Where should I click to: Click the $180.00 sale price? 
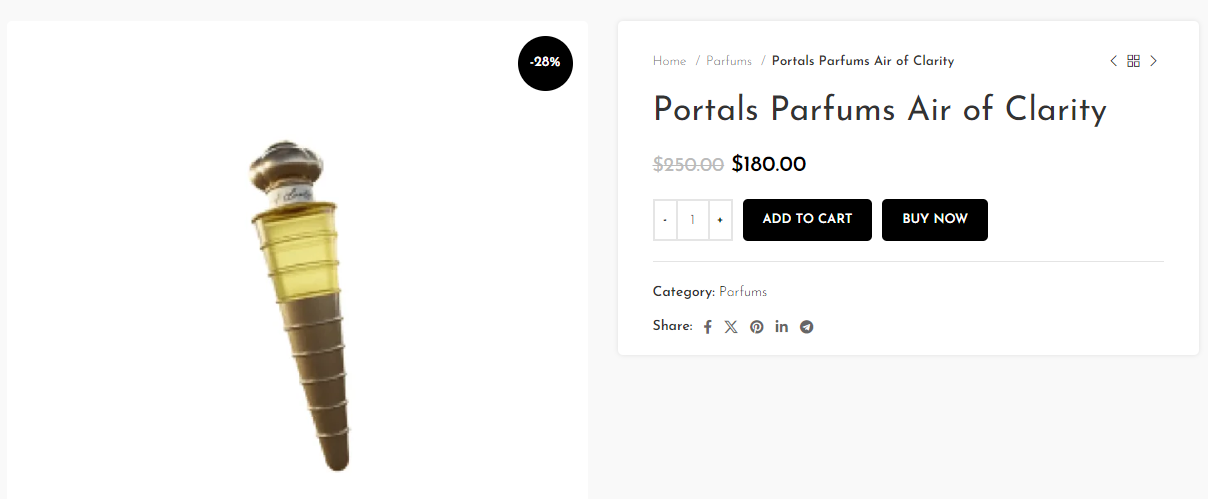[769, 164]
